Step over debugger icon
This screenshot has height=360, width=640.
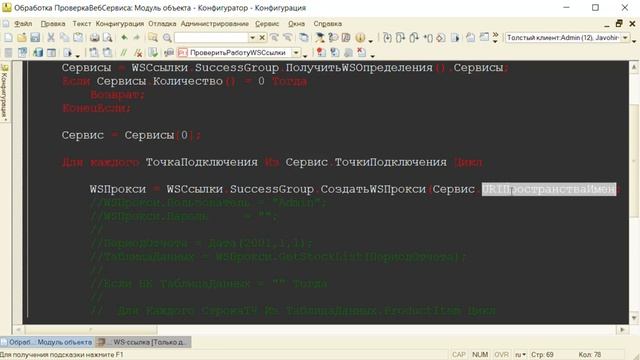coord(400,38)
